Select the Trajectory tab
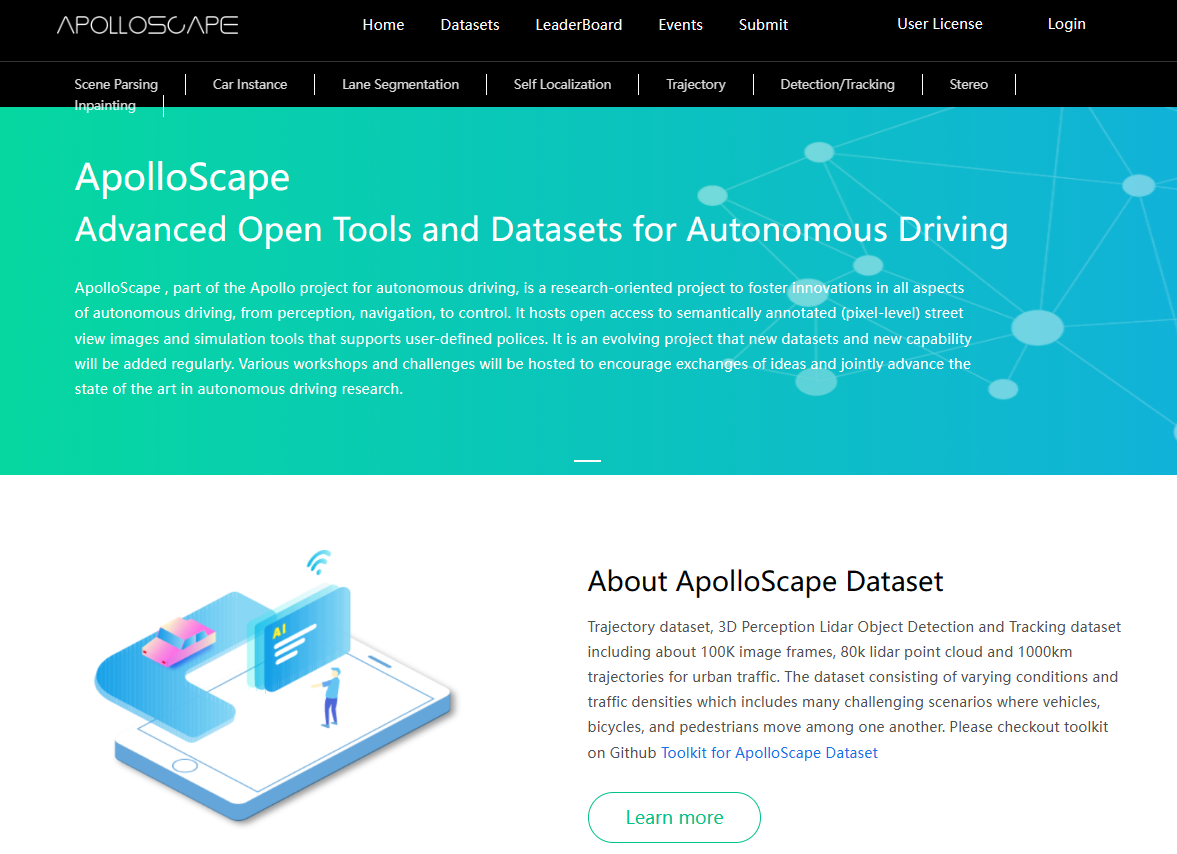The image size is (1177, 854). tap(696, 84)
